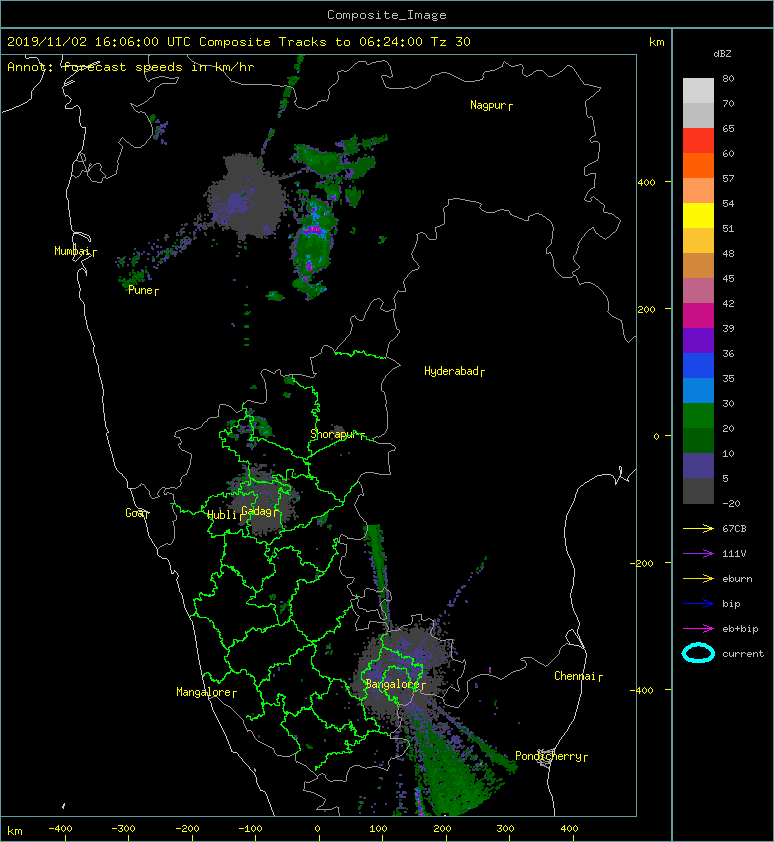Select the green 30 dBZ color swatch
The image size is (774, 842).
point(698,416)
